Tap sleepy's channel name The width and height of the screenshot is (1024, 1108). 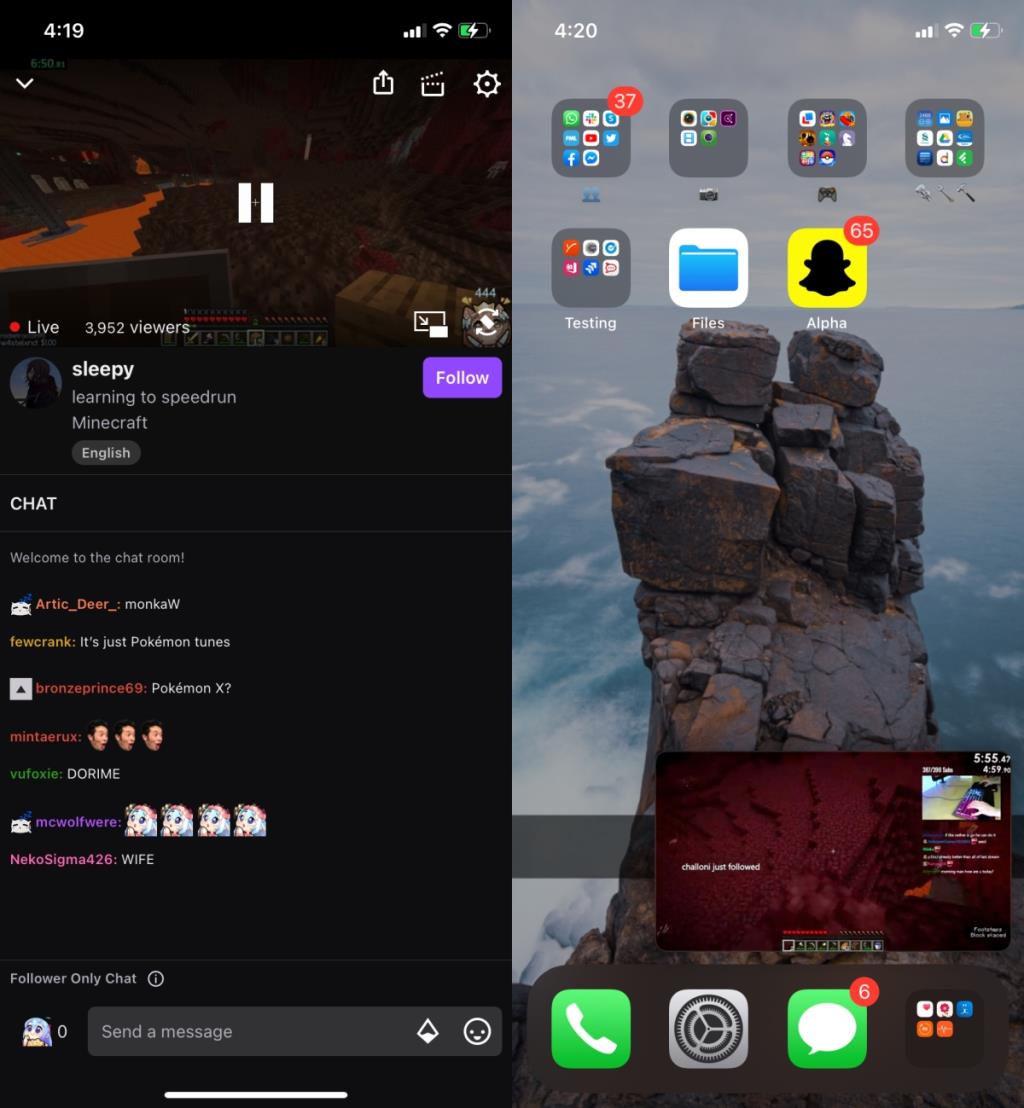coord(103,369)
